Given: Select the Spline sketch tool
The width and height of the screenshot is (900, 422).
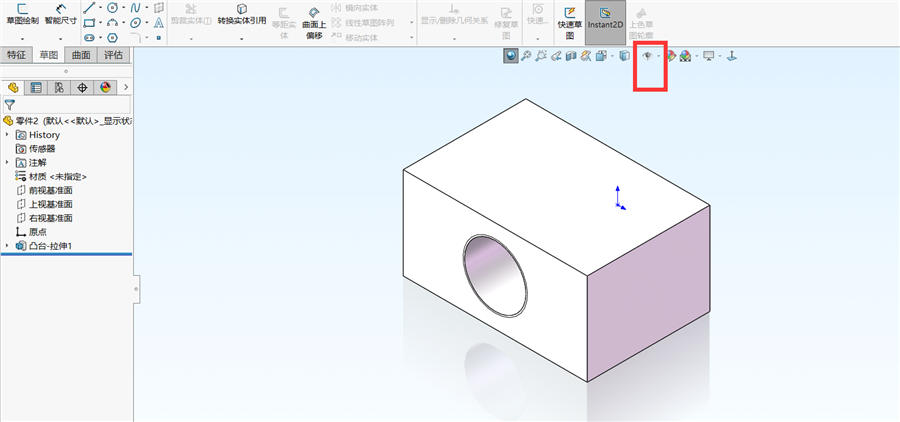Looking at the screenshot, I should coord(135,7).
